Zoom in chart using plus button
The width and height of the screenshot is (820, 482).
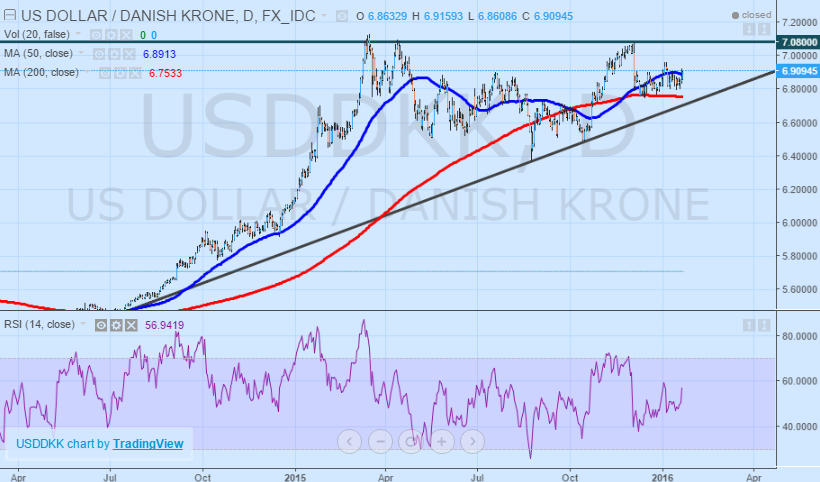coord(442,440)
